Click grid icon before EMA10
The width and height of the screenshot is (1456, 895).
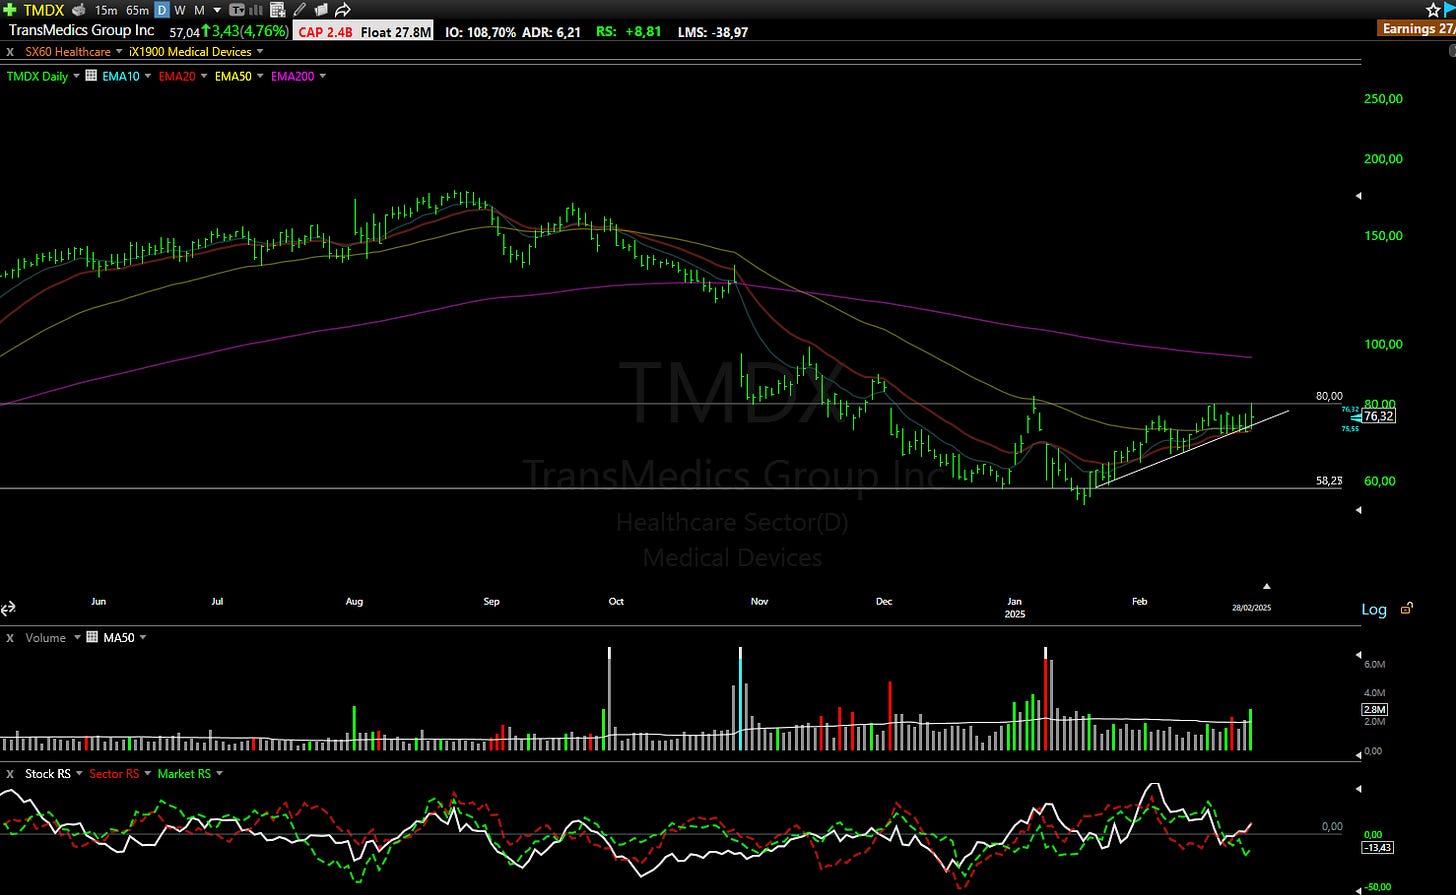[91, 76]
